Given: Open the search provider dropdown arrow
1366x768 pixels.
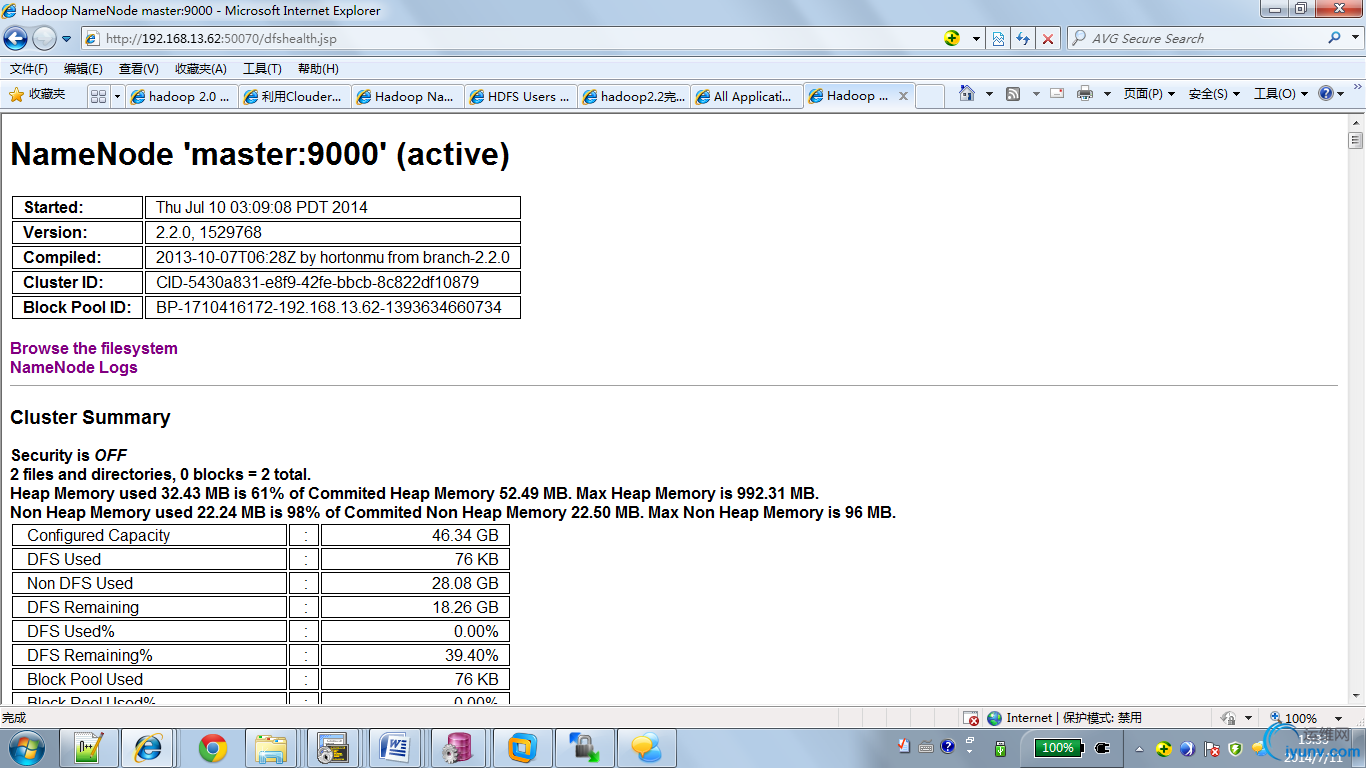Looking at the screenshot, I should [x=1353, y=38].
